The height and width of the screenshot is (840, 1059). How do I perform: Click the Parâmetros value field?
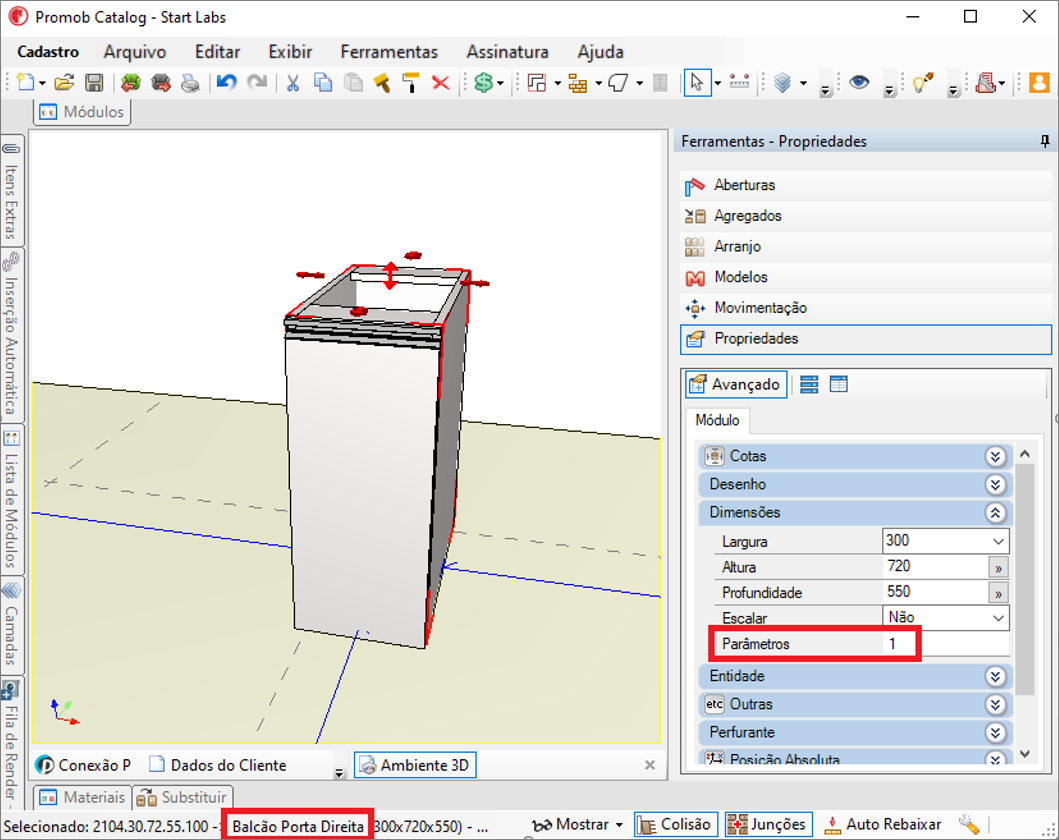tap(946, 644)
